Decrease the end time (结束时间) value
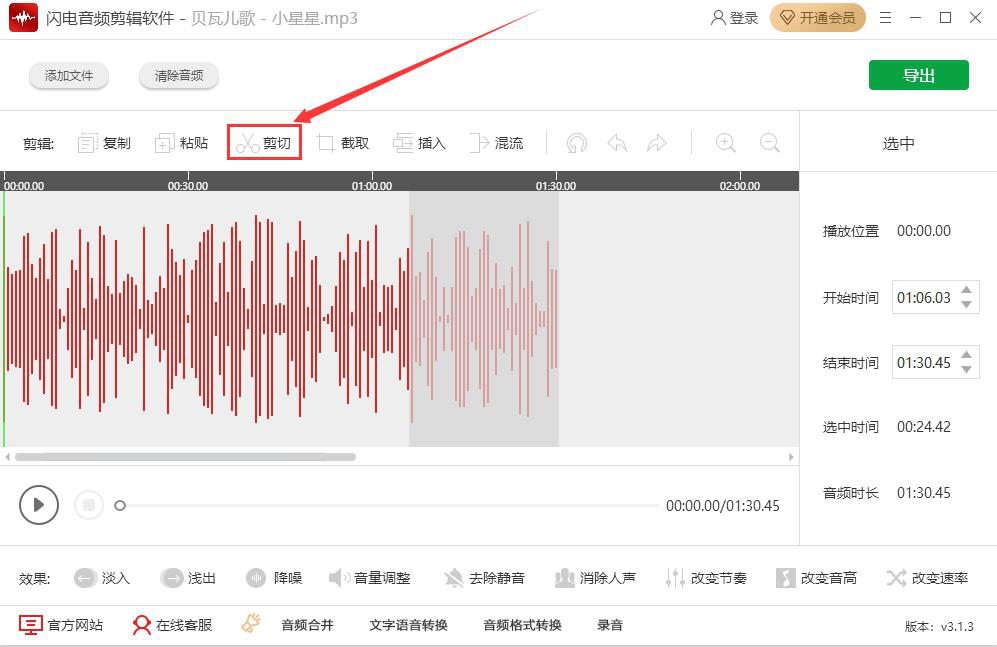This screenshot has width=997, height=647. (966, 370)
